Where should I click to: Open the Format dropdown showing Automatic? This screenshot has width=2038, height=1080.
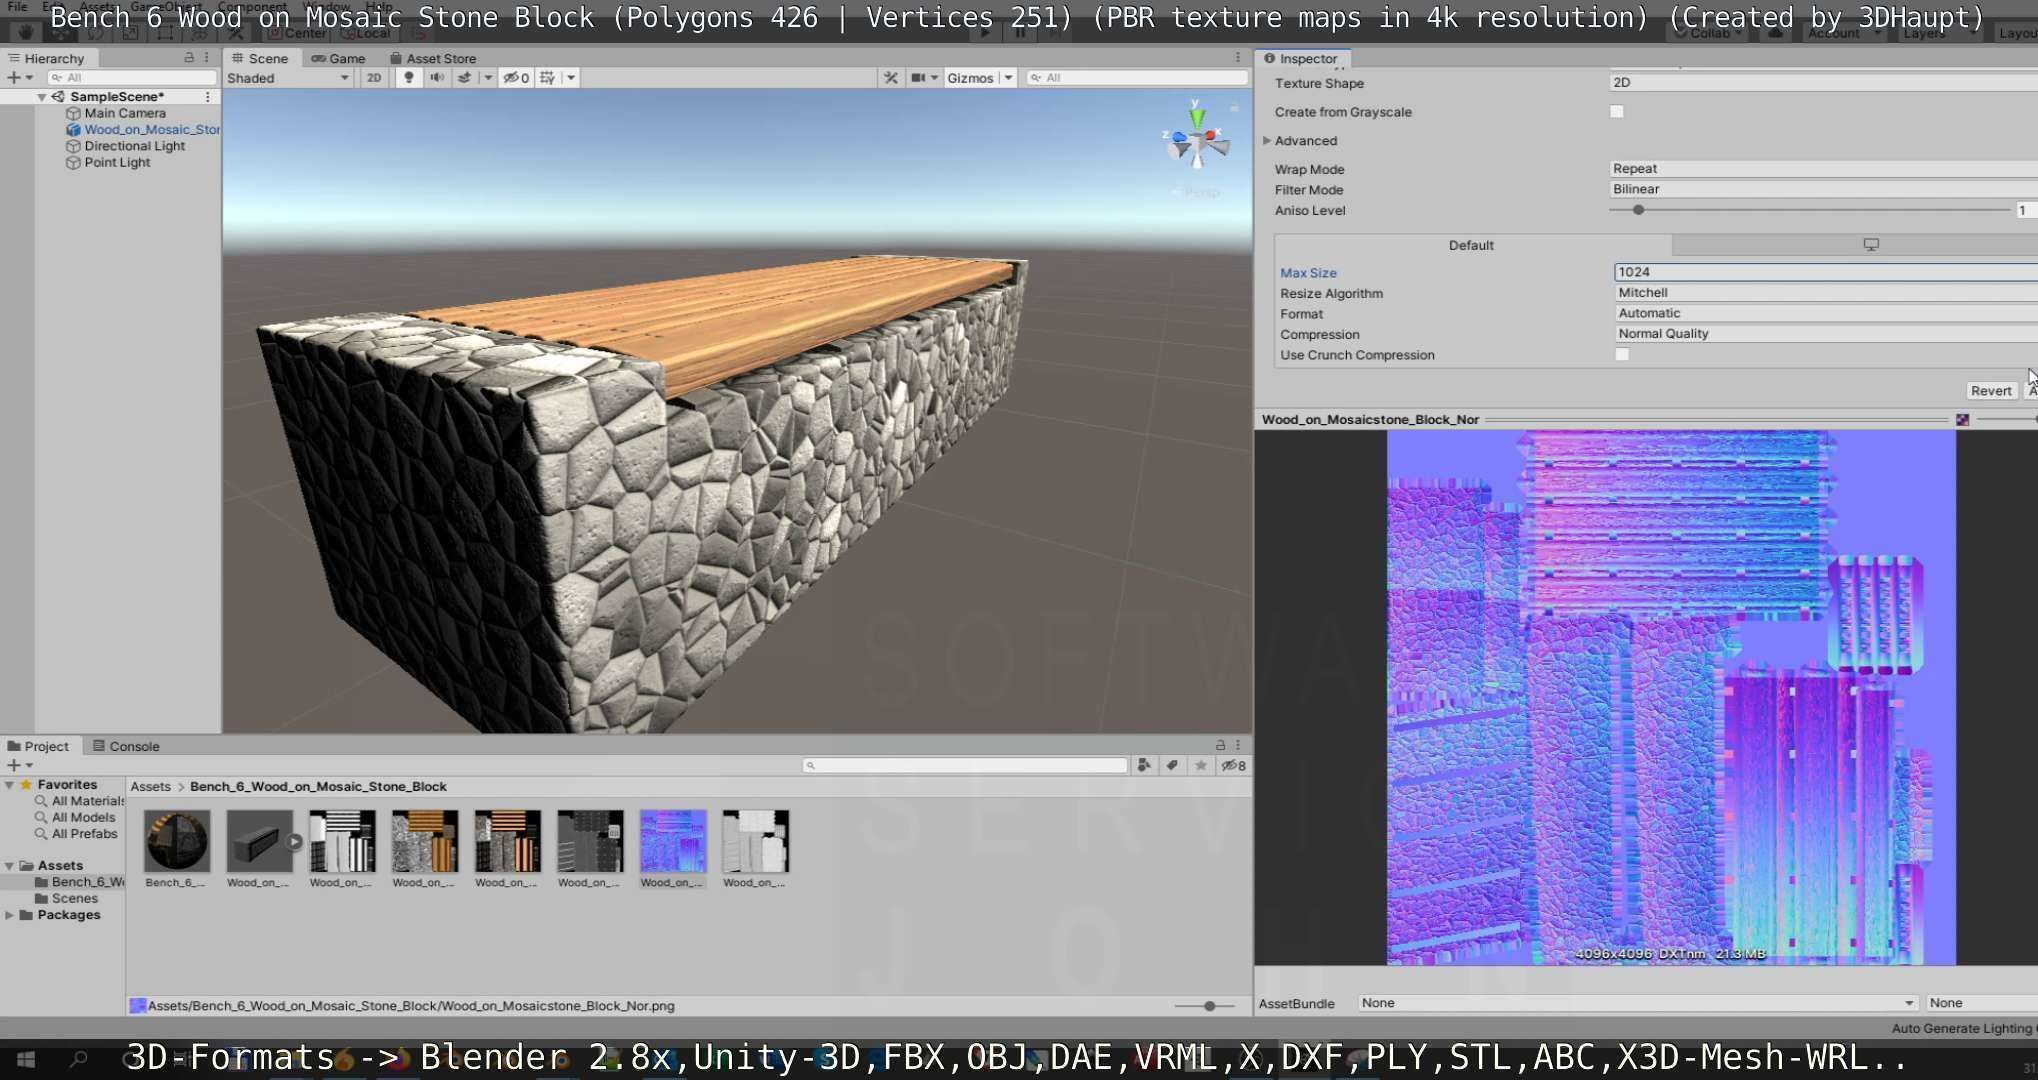pyautogui.click(x=1826, y=313)
